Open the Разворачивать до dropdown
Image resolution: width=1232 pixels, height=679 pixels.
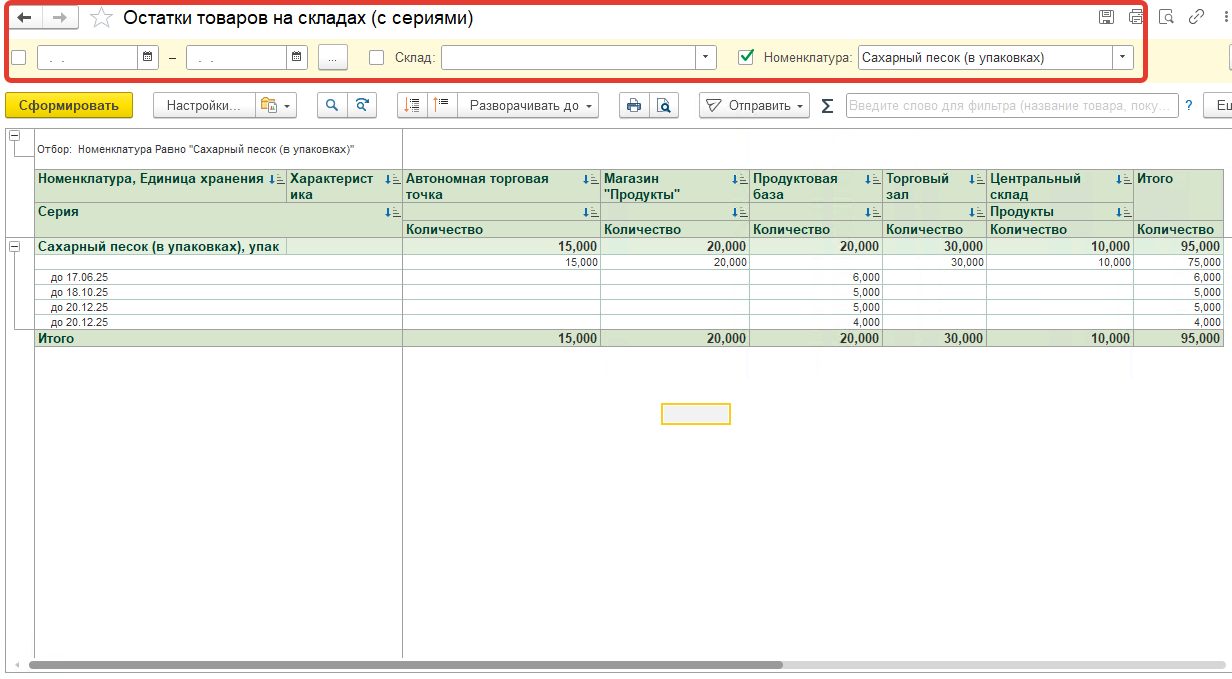coord(528,105)
